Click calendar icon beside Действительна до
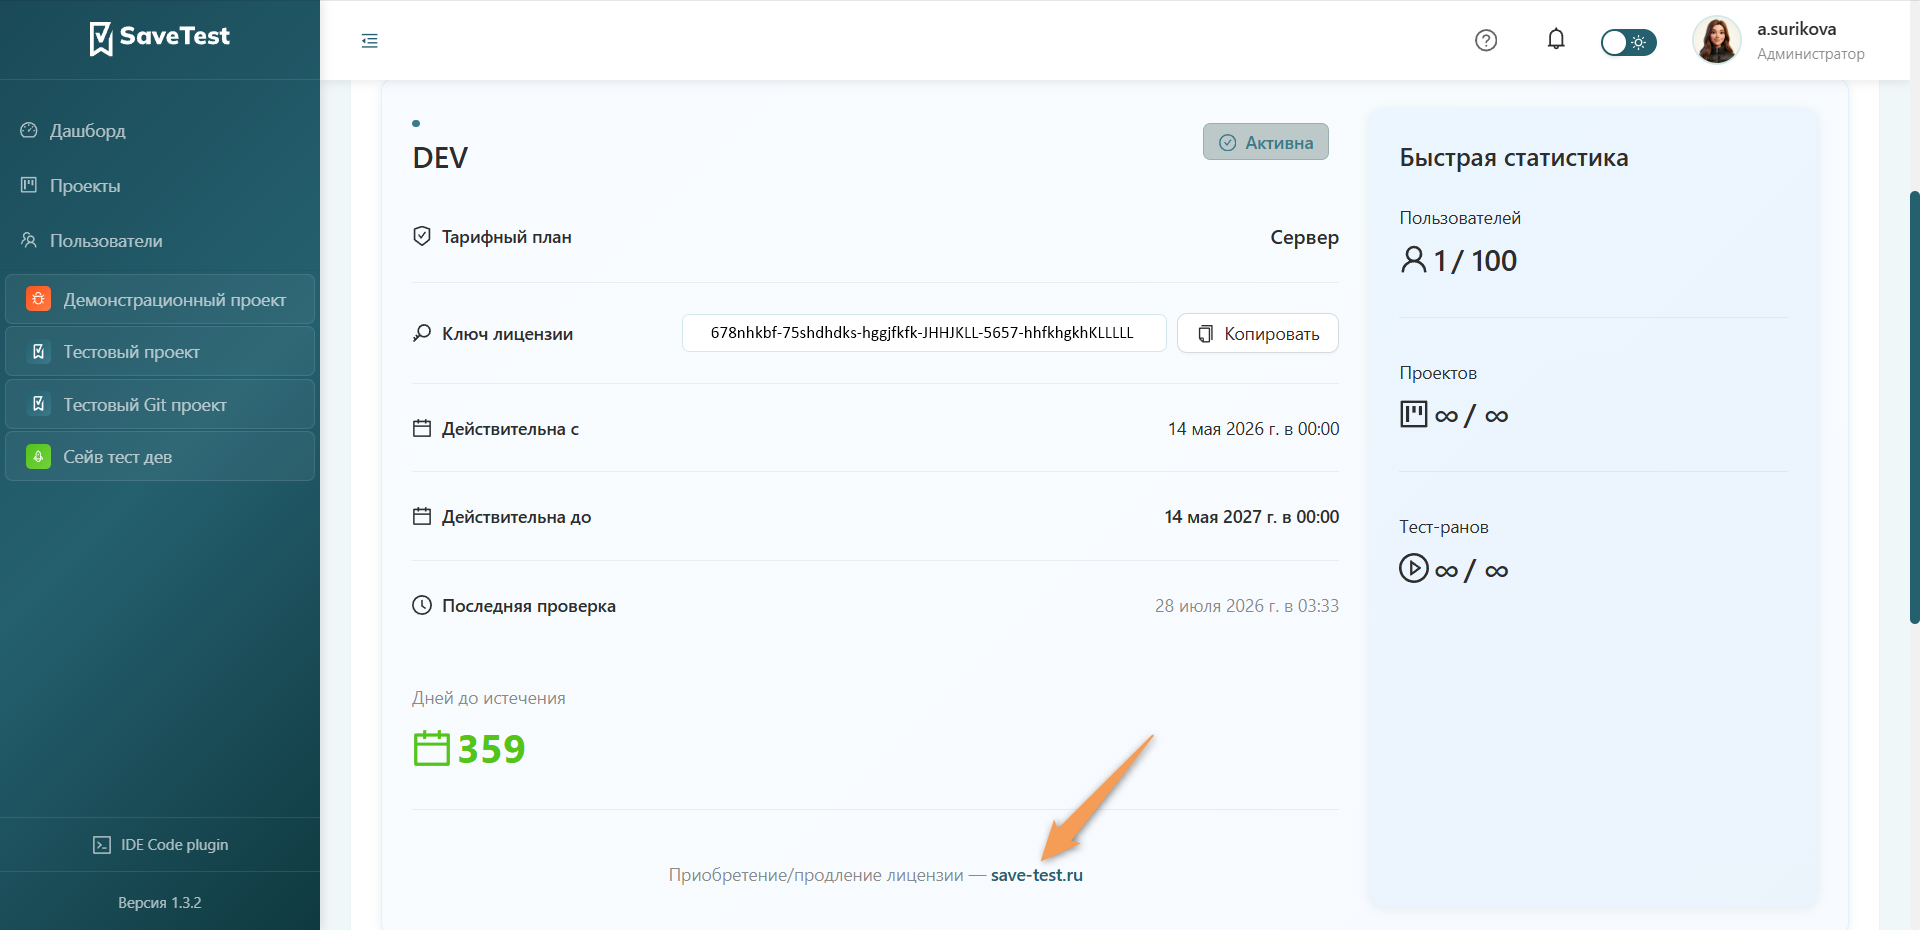The height and width of the screenshot is (930, 1920). tap(422, 516)
